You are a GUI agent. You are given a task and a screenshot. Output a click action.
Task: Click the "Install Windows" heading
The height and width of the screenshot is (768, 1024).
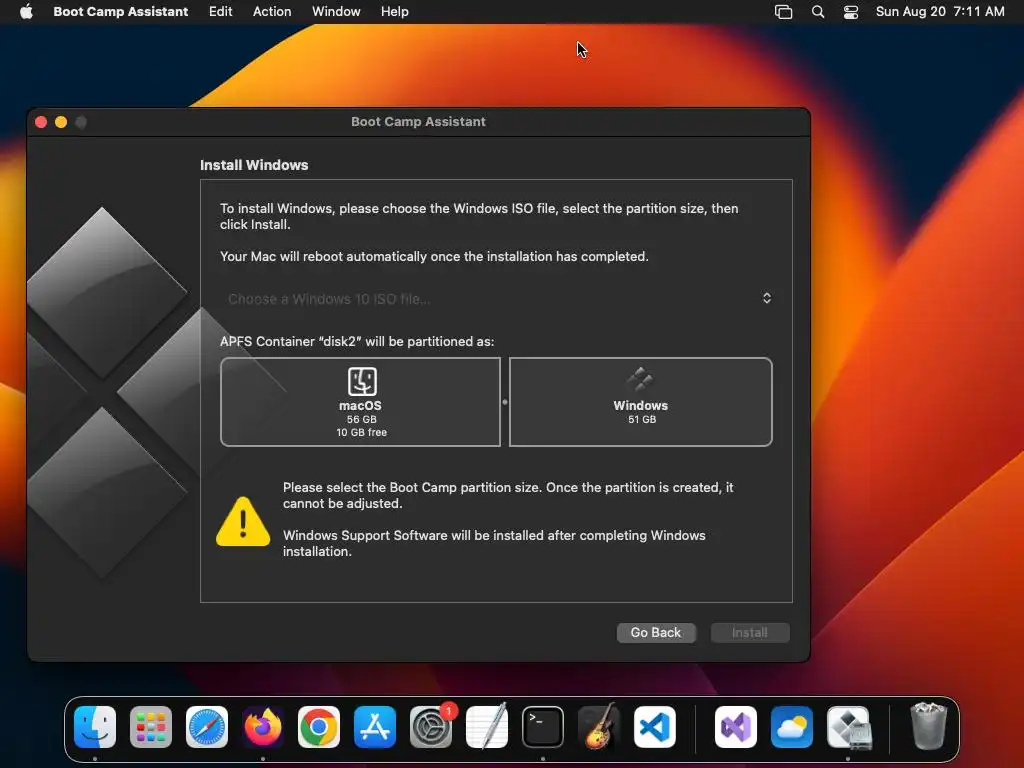coord(254,165)
